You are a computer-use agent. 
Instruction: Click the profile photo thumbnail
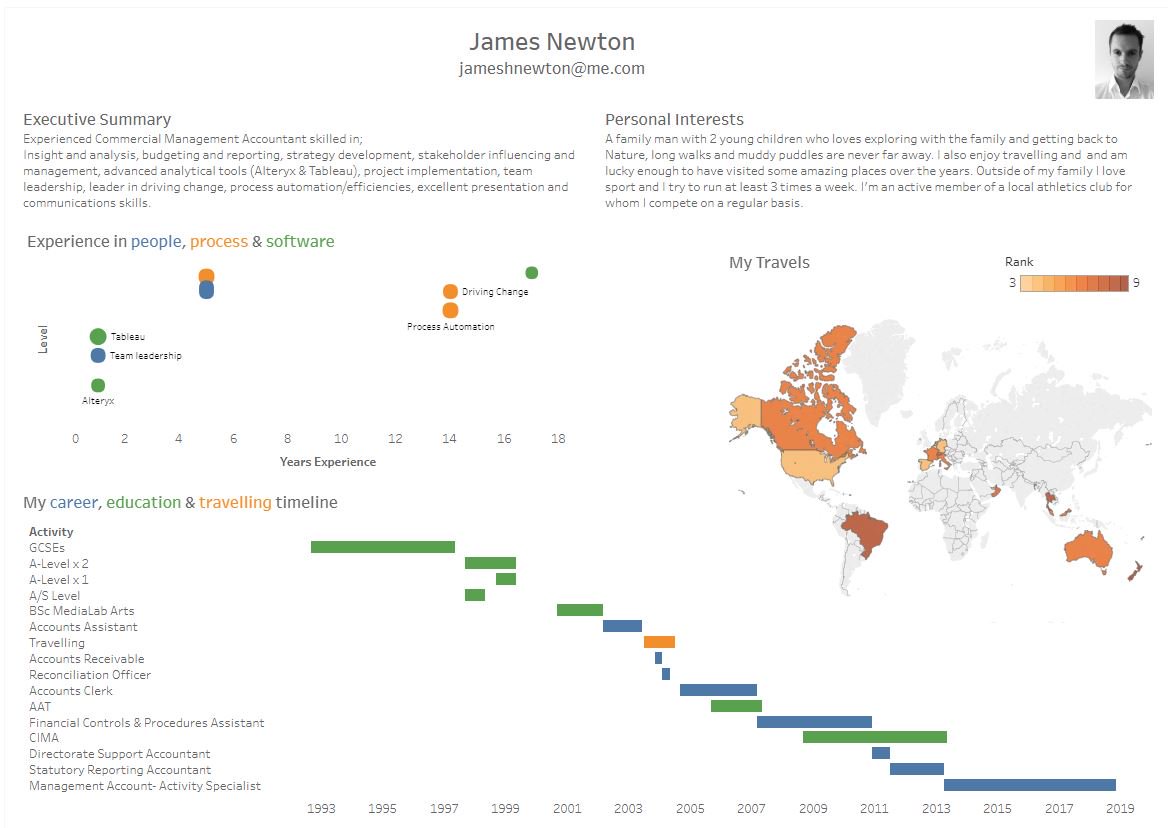pyautogui.click(x=1126, y=61)
